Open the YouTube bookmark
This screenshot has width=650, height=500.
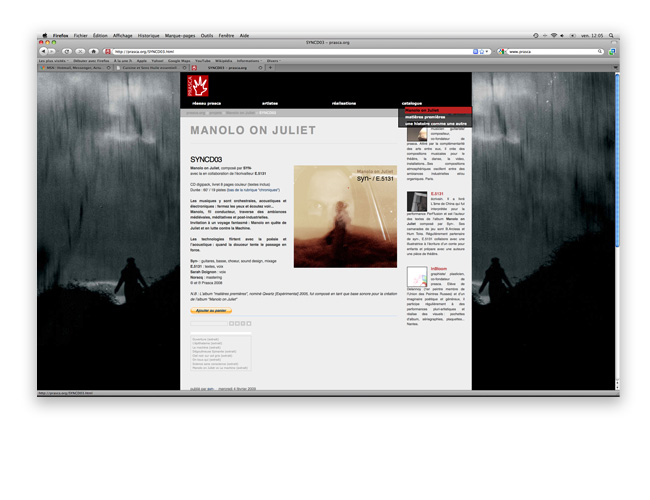click(x=203, y=61)
